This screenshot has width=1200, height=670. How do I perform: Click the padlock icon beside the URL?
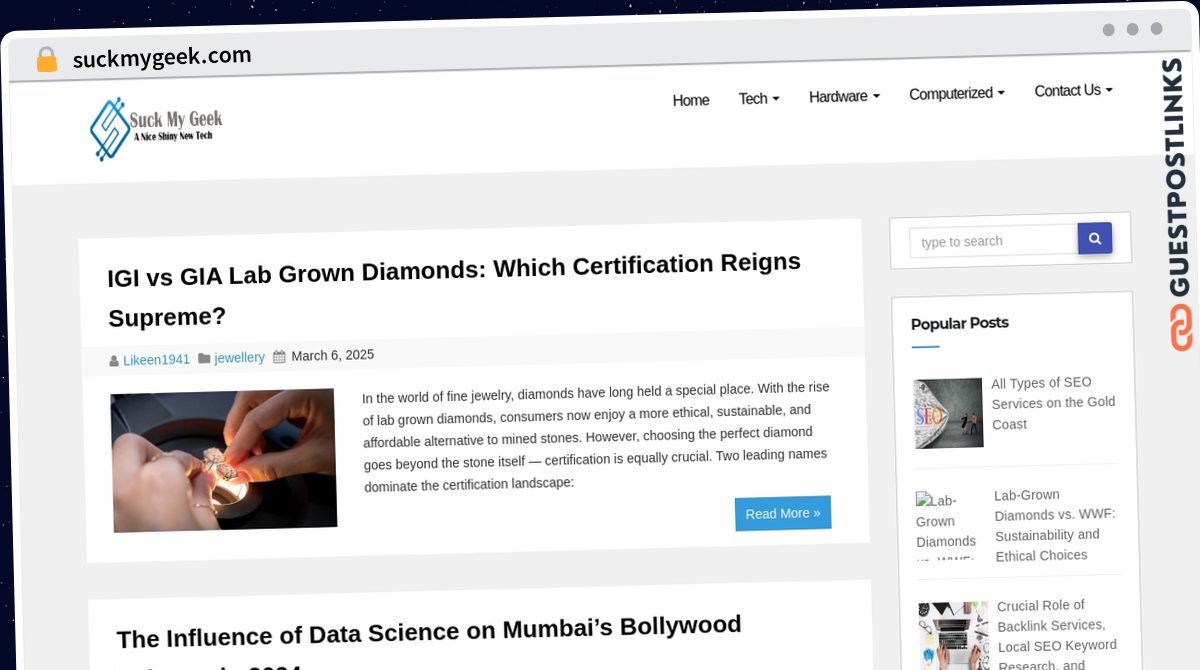click(46, 59)
